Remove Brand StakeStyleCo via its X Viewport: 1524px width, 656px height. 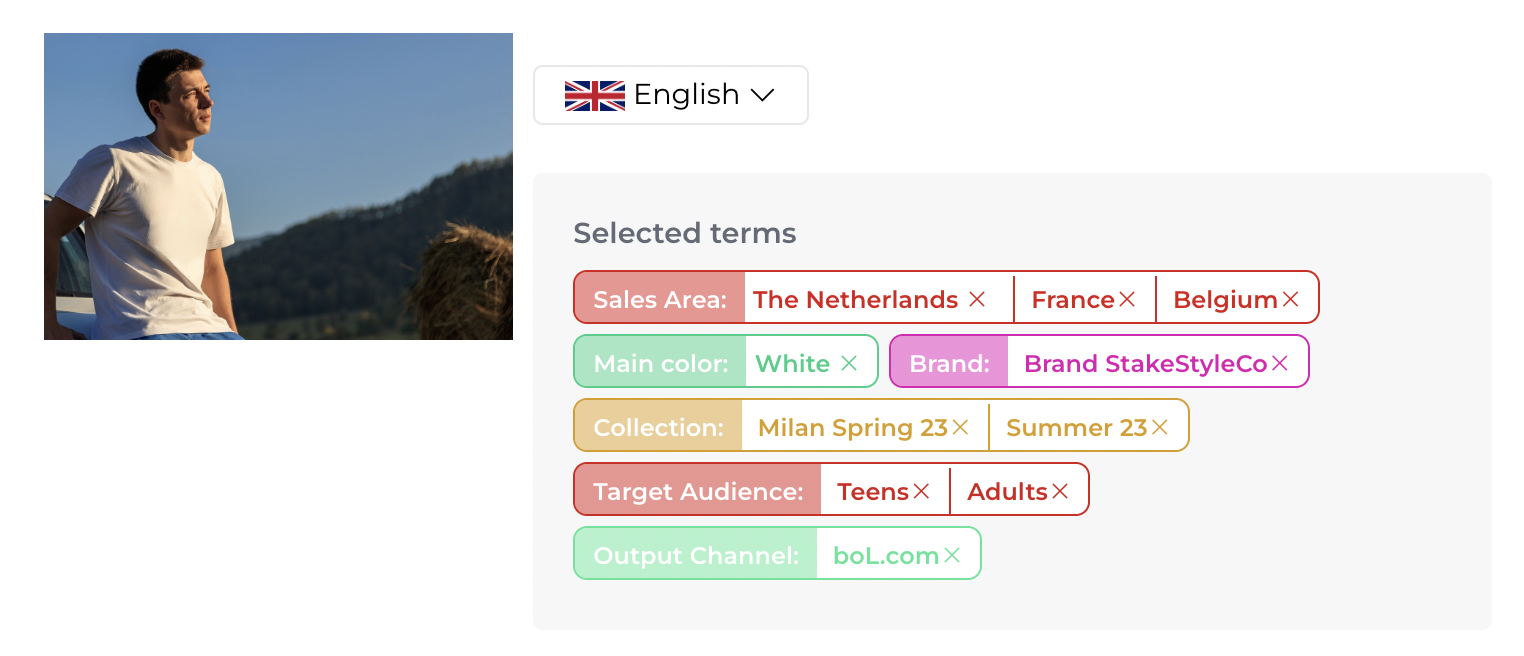pyautogui.click(x=1280, y=364)
